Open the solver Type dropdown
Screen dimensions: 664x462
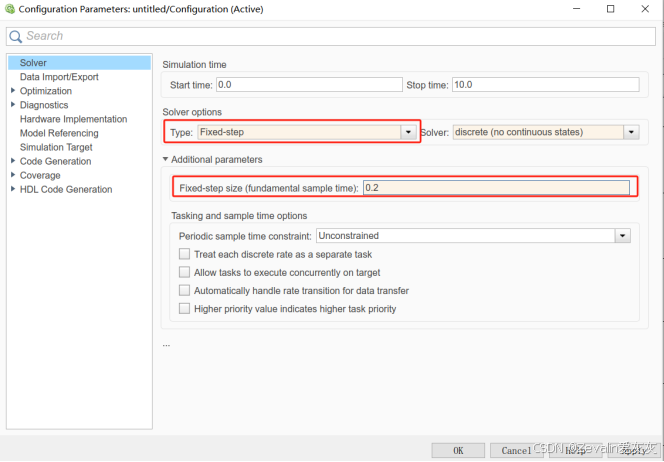(407, 132)
